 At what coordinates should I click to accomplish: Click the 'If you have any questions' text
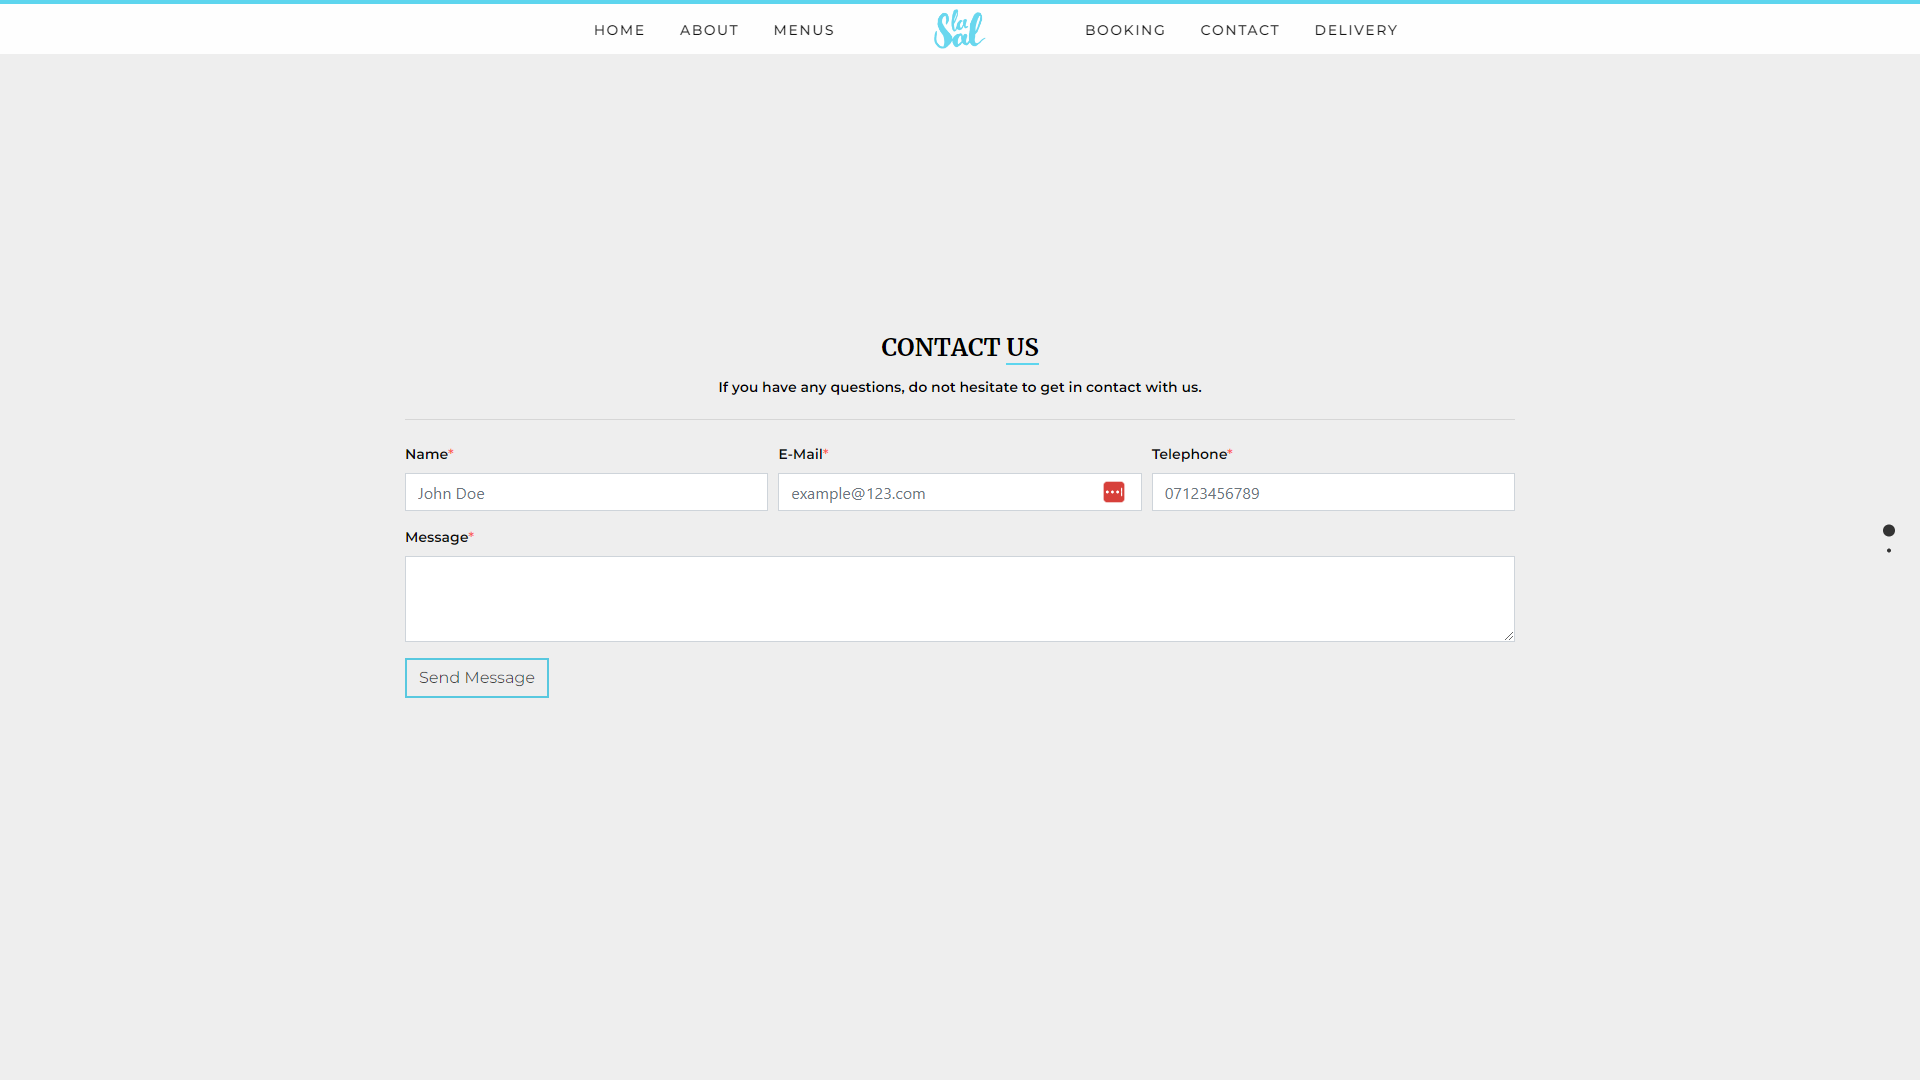(959, 387)
